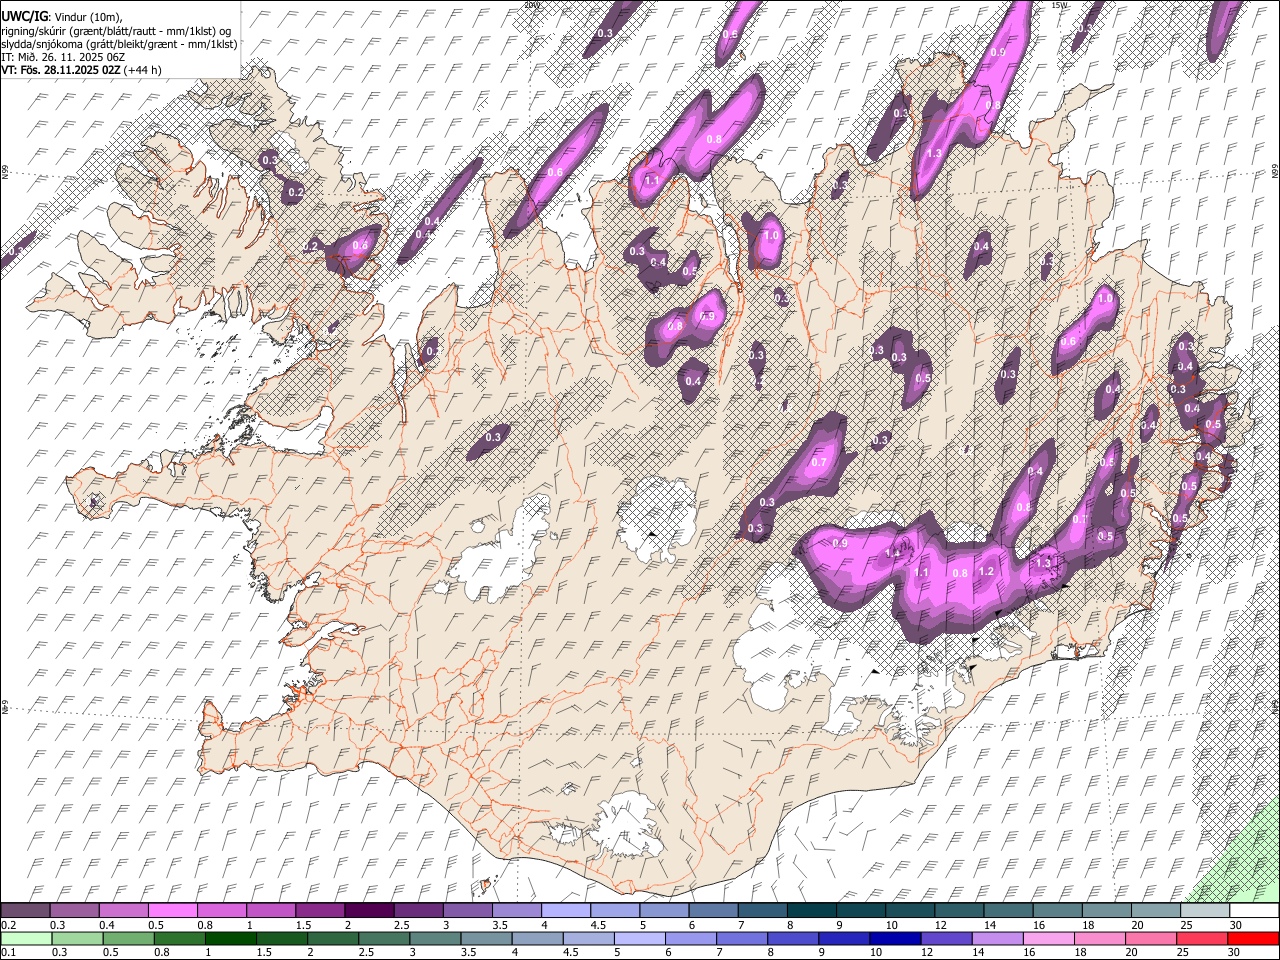Click the 0.3–0.5 swatch in the green rain scale
Viewport: 1280px width, 960px height.
point(77,938)
